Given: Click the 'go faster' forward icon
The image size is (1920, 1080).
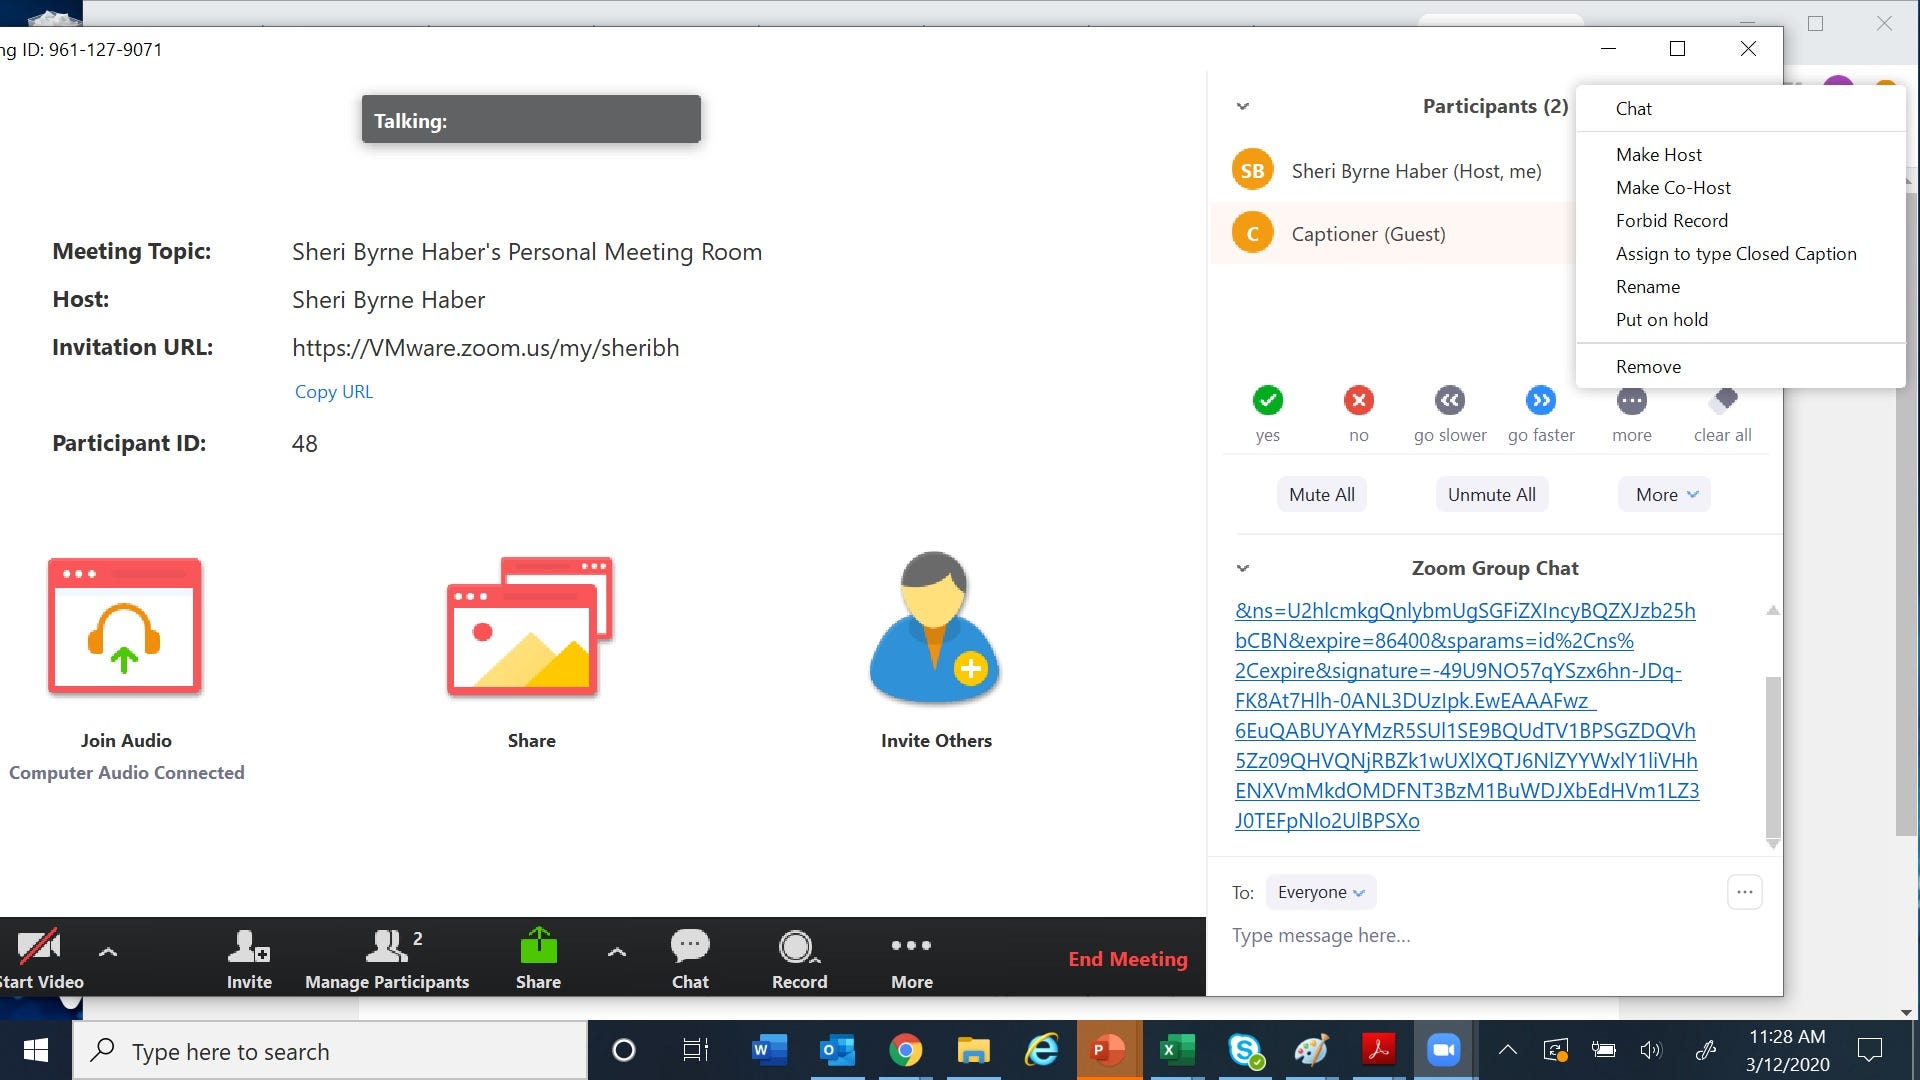Looking at the screenshot, I should click(1541, 400).
